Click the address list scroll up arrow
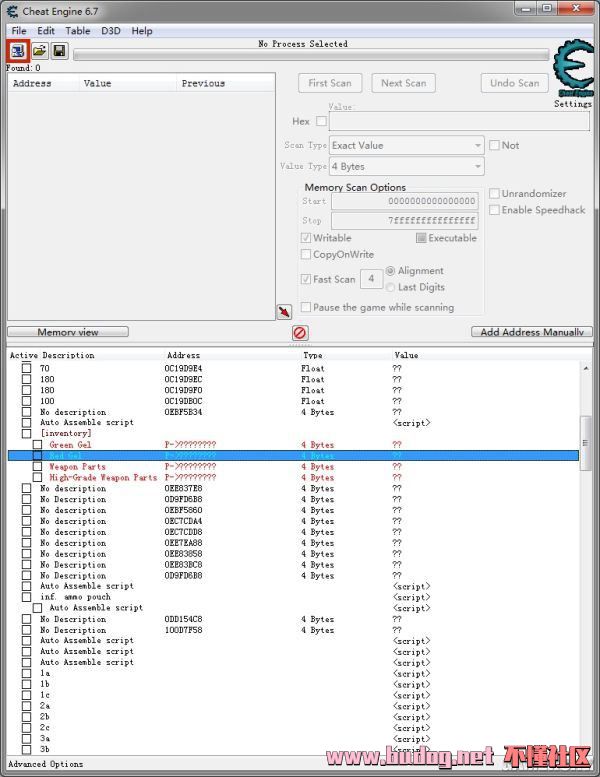Image resolution: width=600 pixels, height=777 pixels. [586, 368]
